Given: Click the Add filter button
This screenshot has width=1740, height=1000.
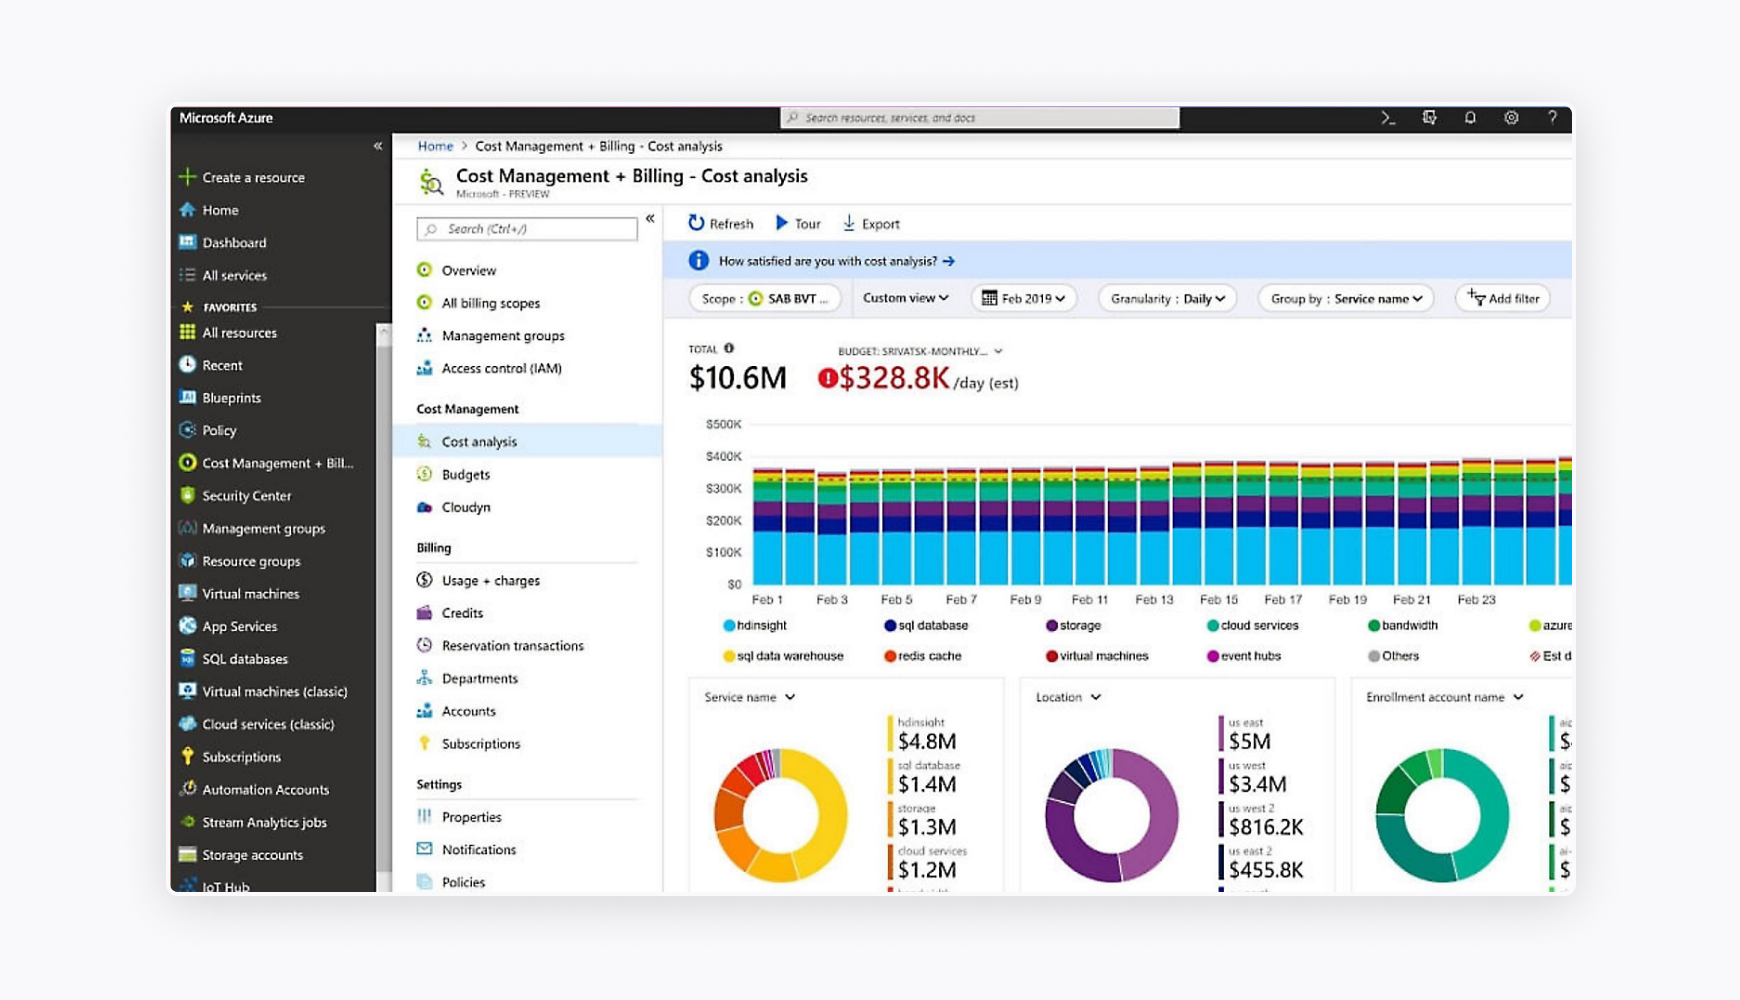Looking at the screenshot, I should (1503, 298).
